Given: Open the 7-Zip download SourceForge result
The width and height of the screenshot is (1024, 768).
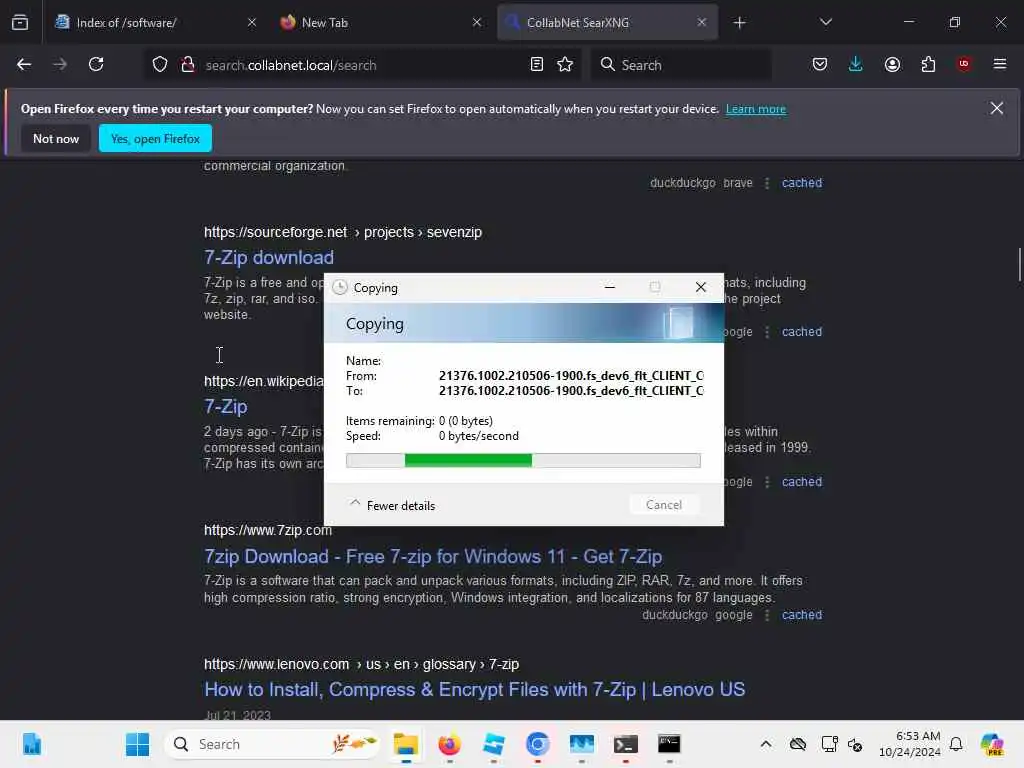Looking at the screenshot, I should pos(269,258).
